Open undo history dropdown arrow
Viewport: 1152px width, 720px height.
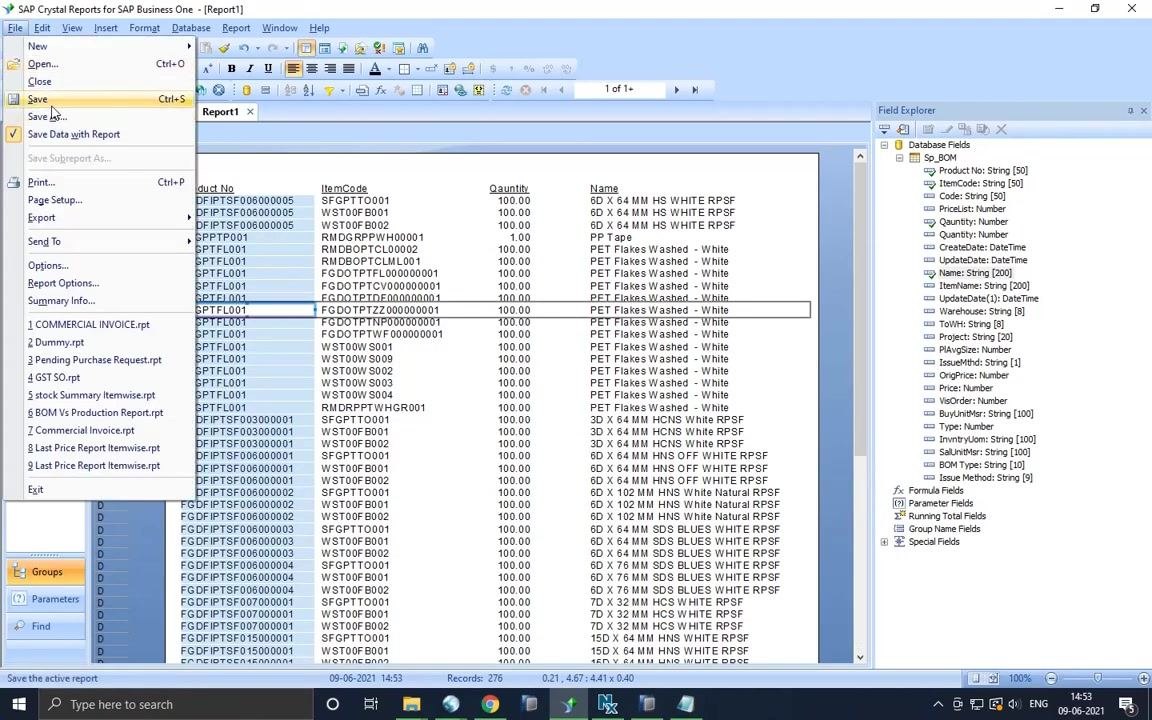click(x=257, y=48)
